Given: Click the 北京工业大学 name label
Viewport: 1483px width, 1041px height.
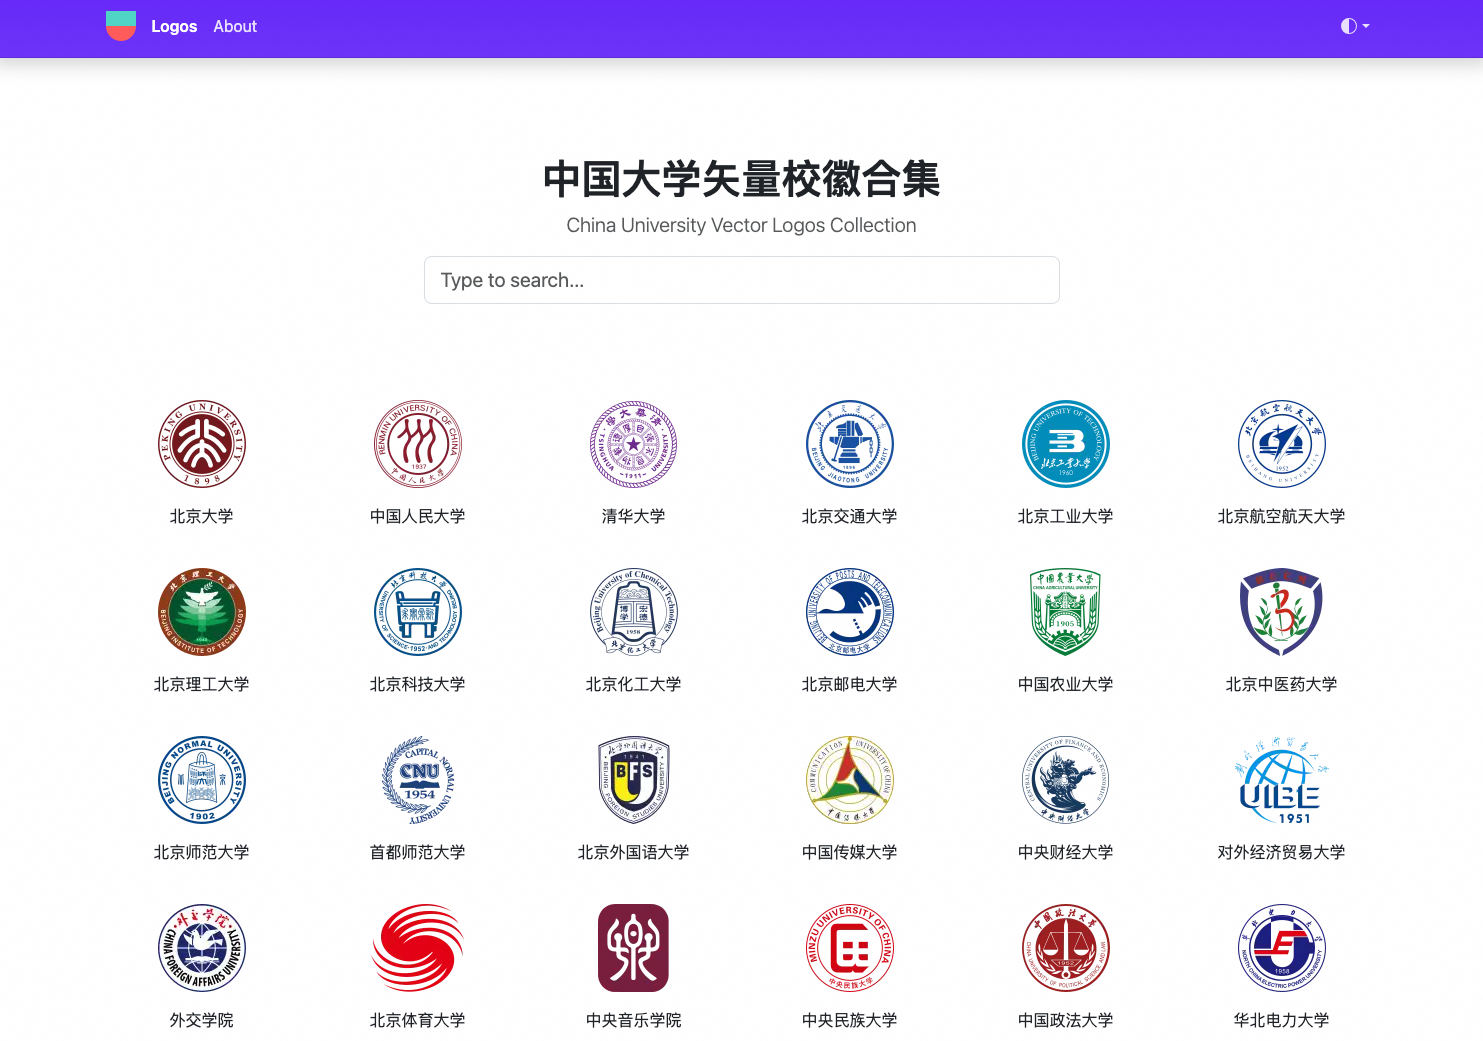Looking at the screenshot, I should coord(1066,516).
